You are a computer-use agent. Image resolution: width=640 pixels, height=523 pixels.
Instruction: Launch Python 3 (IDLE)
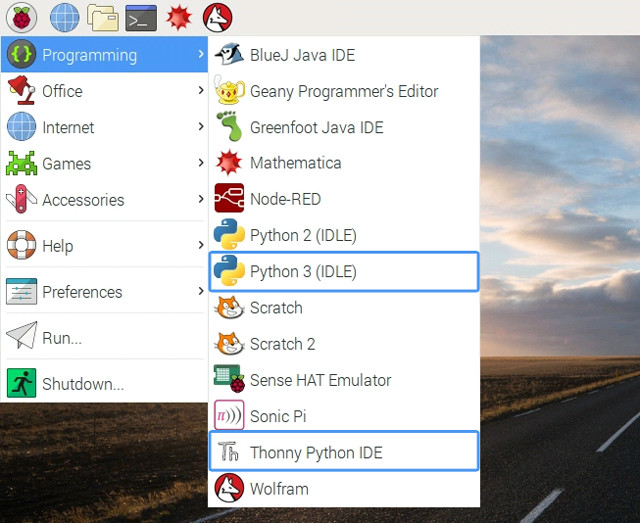344,271
